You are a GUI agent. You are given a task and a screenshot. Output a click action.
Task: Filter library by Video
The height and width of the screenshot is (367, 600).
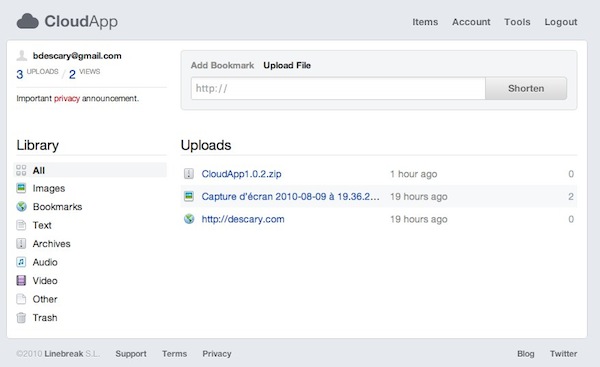[45, 281]
